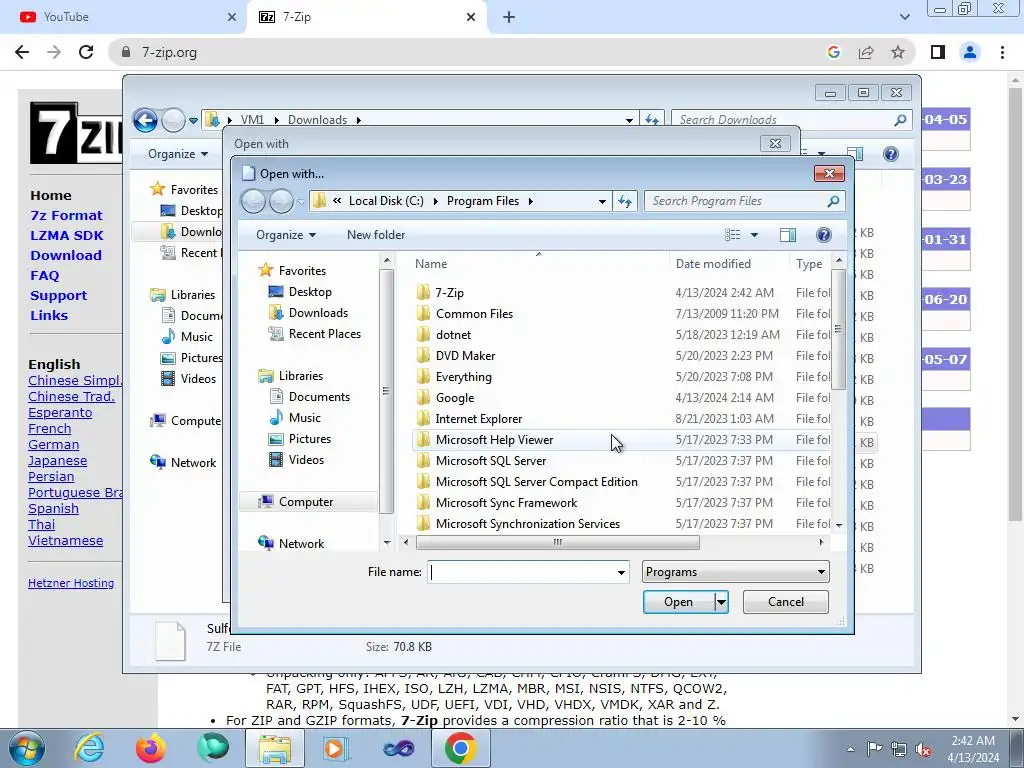Viewport: 1024px width, 768px height.
Task: Click the horizontal scrollbar of file list
Action: 557,542
